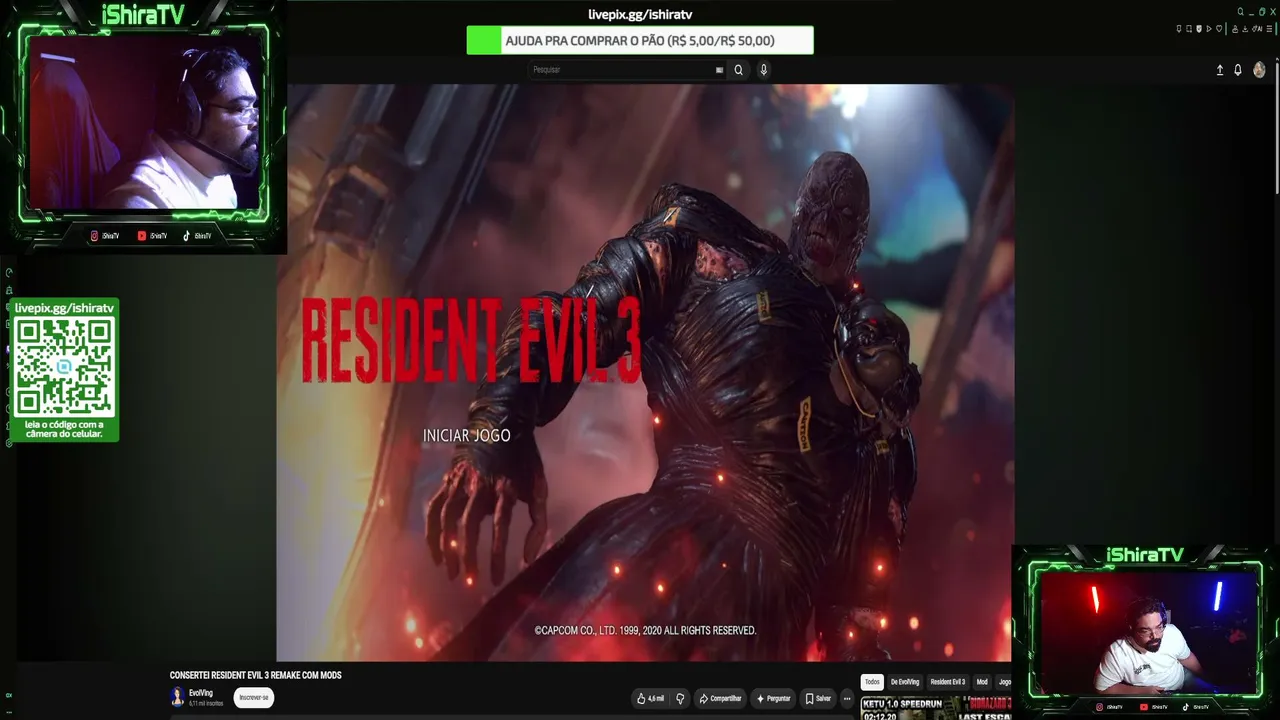Open the account avatar menu
Image resolution: width=1280 pixels, height=720 pixels.
click(x=1259, y=70)
